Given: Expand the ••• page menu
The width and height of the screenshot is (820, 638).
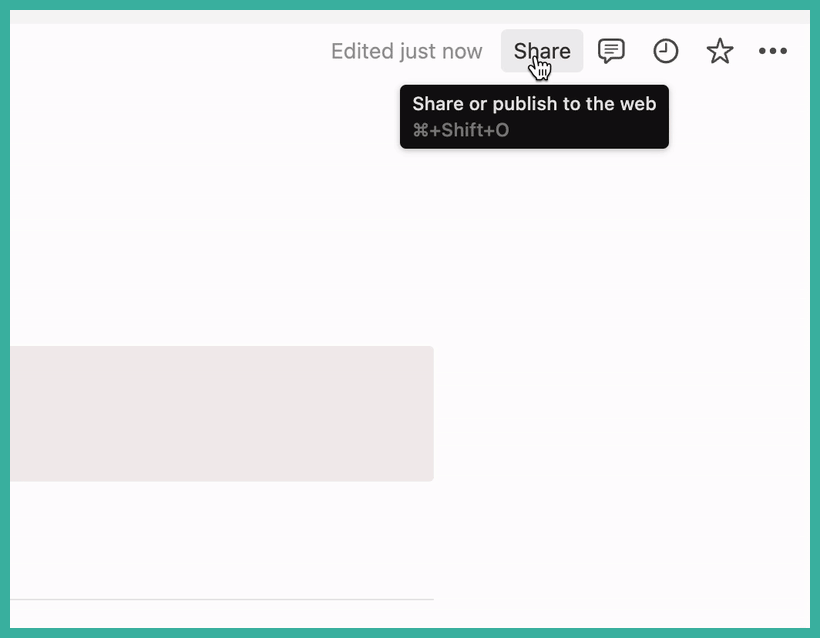Looking at the screenshot, I should tap(773, 51).
